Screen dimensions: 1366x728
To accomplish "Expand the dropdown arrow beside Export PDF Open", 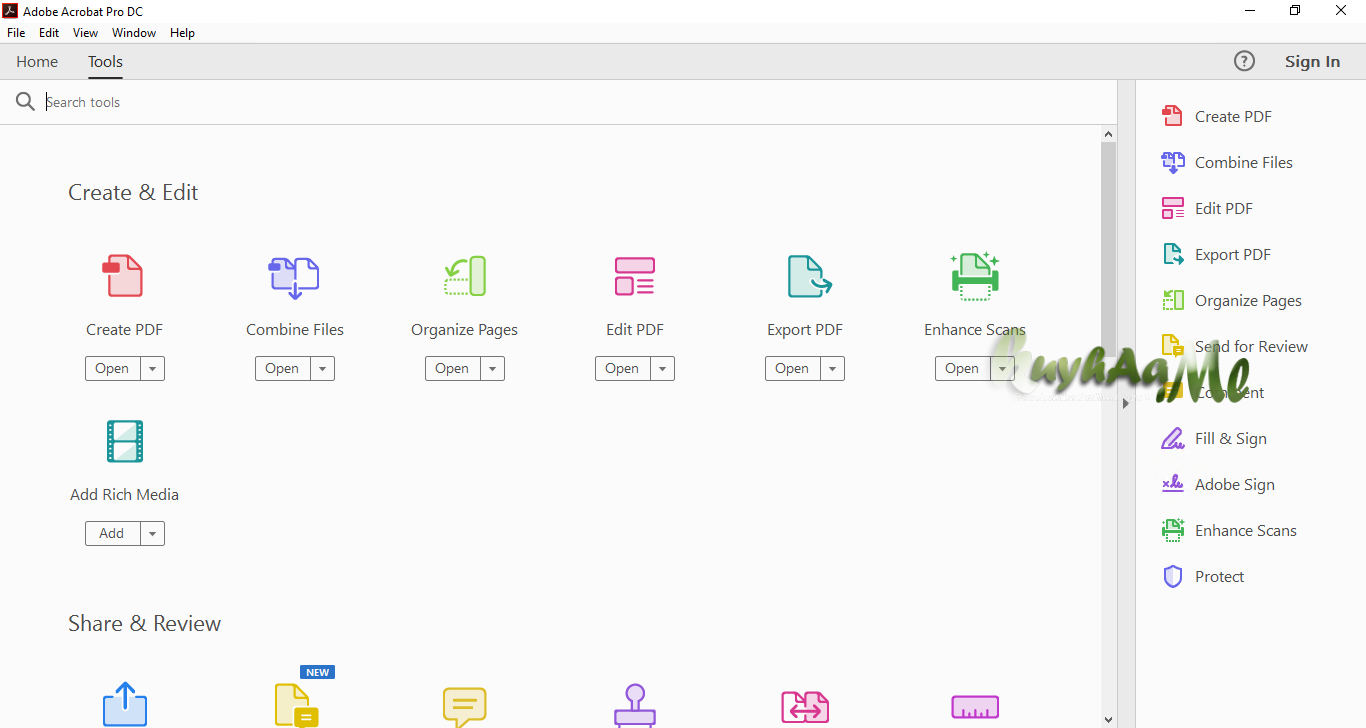I will [832, 368].
